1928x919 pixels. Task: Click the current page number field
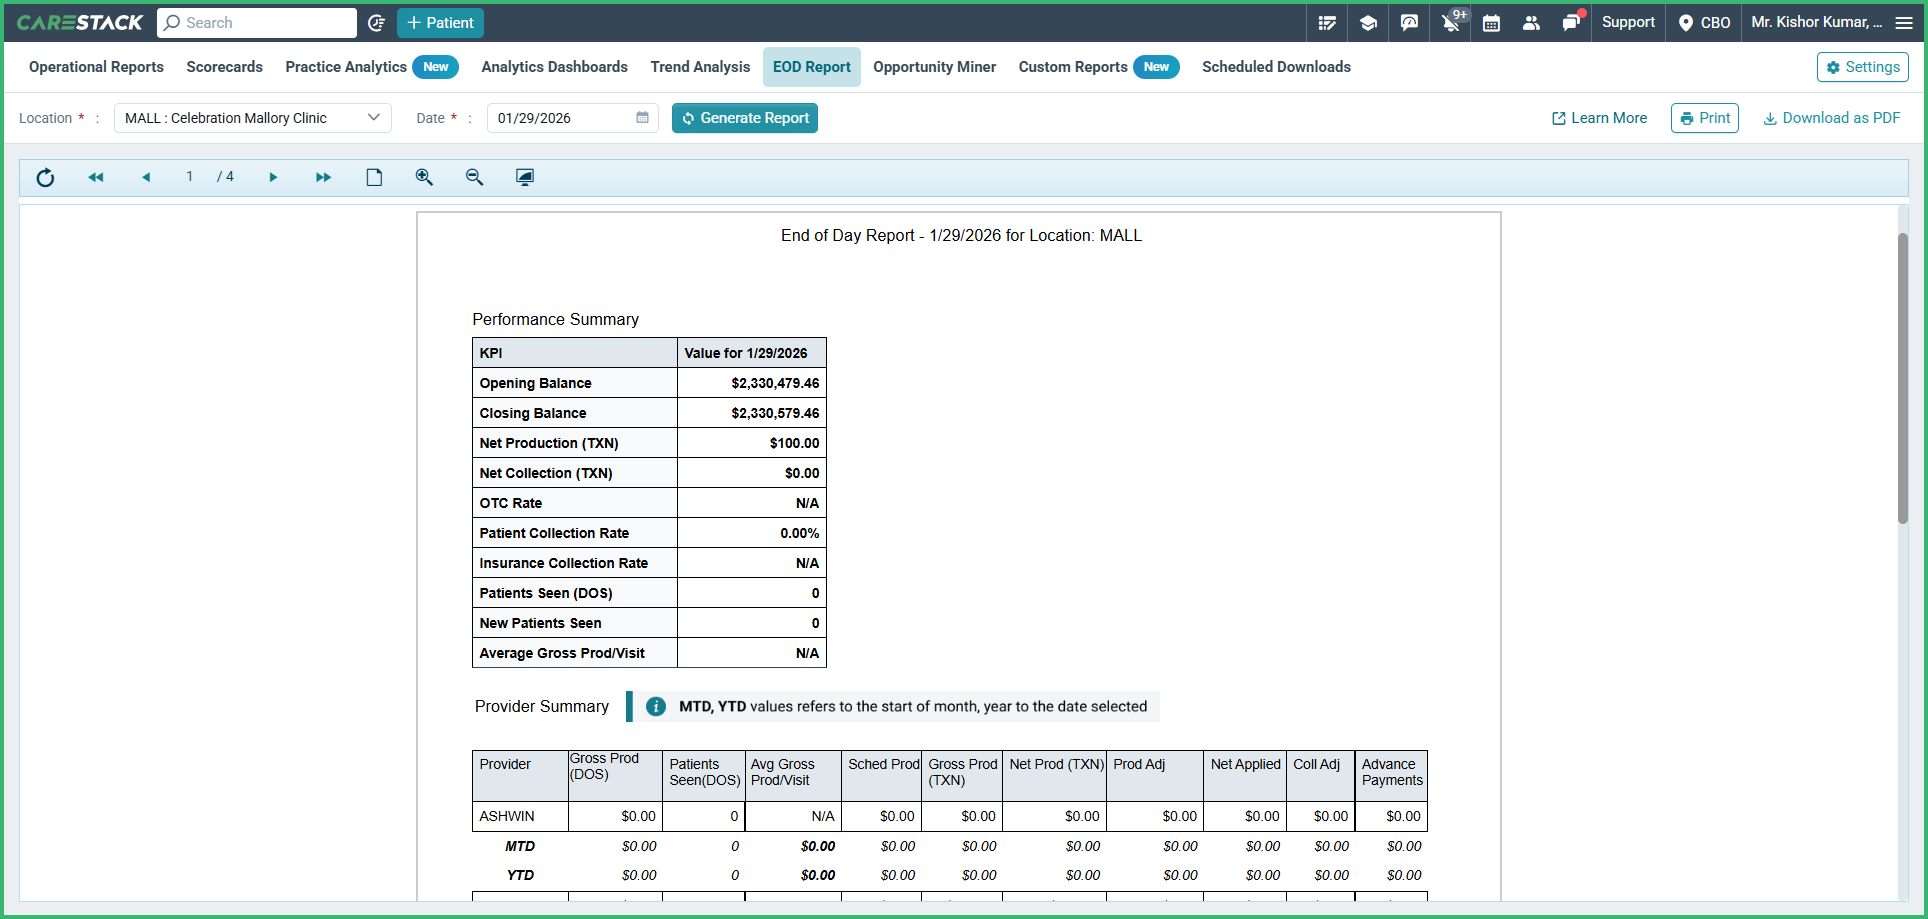[x=189, y=177]
